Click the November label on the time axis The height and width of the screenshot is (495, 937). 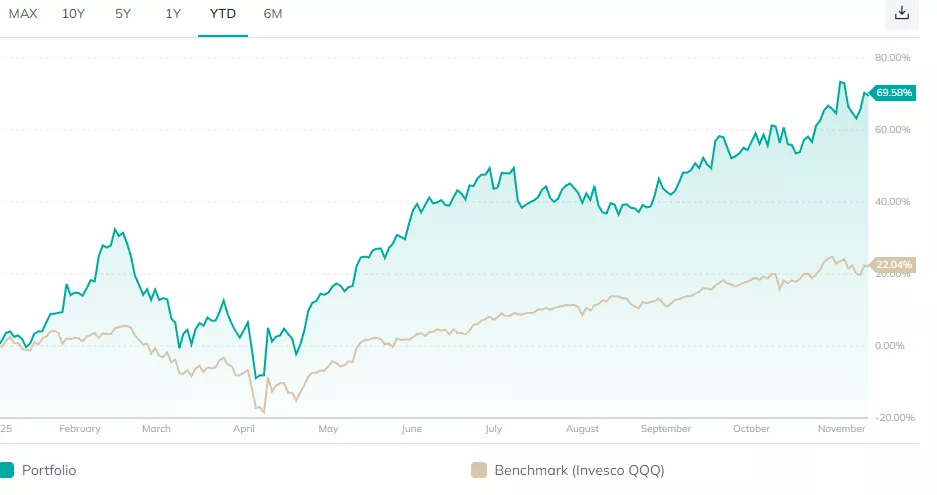[x=841, y=429]
